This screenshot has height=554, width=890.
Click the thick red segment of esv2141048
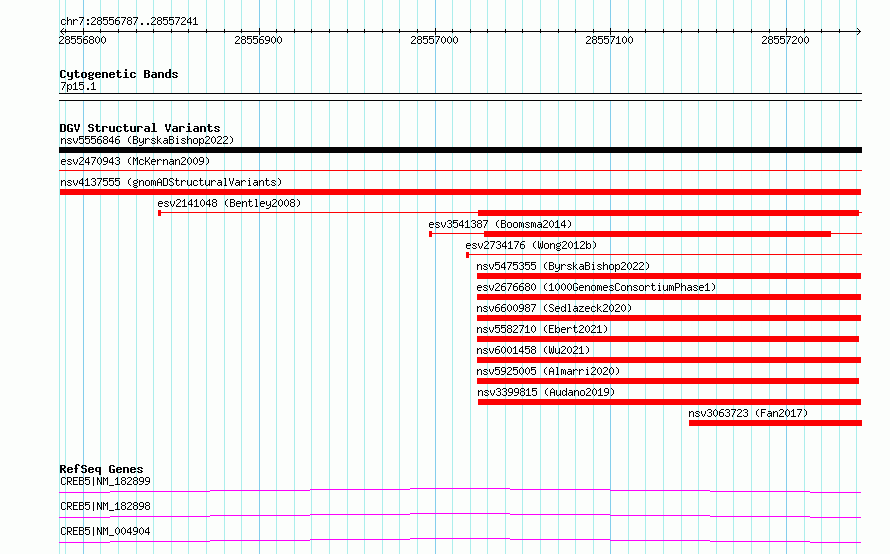[669, 213]
